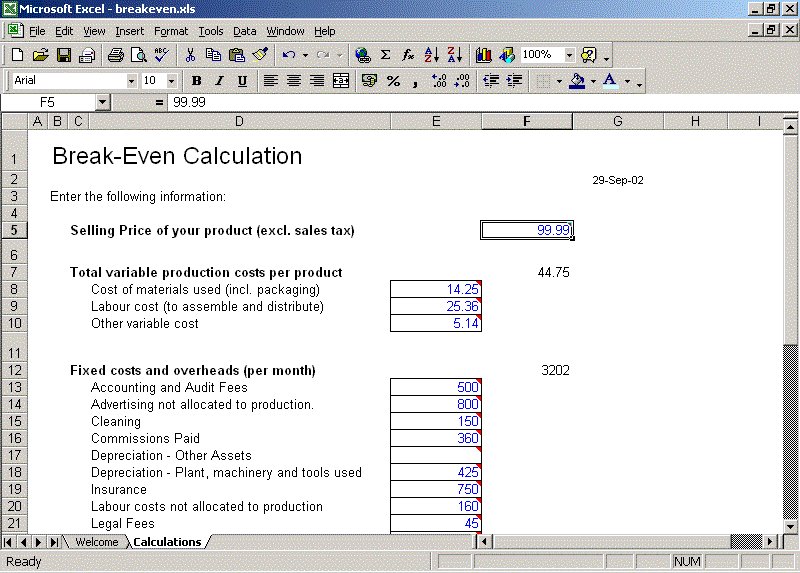Decrease decimal places
800x573 pixels.
(462, 81)
